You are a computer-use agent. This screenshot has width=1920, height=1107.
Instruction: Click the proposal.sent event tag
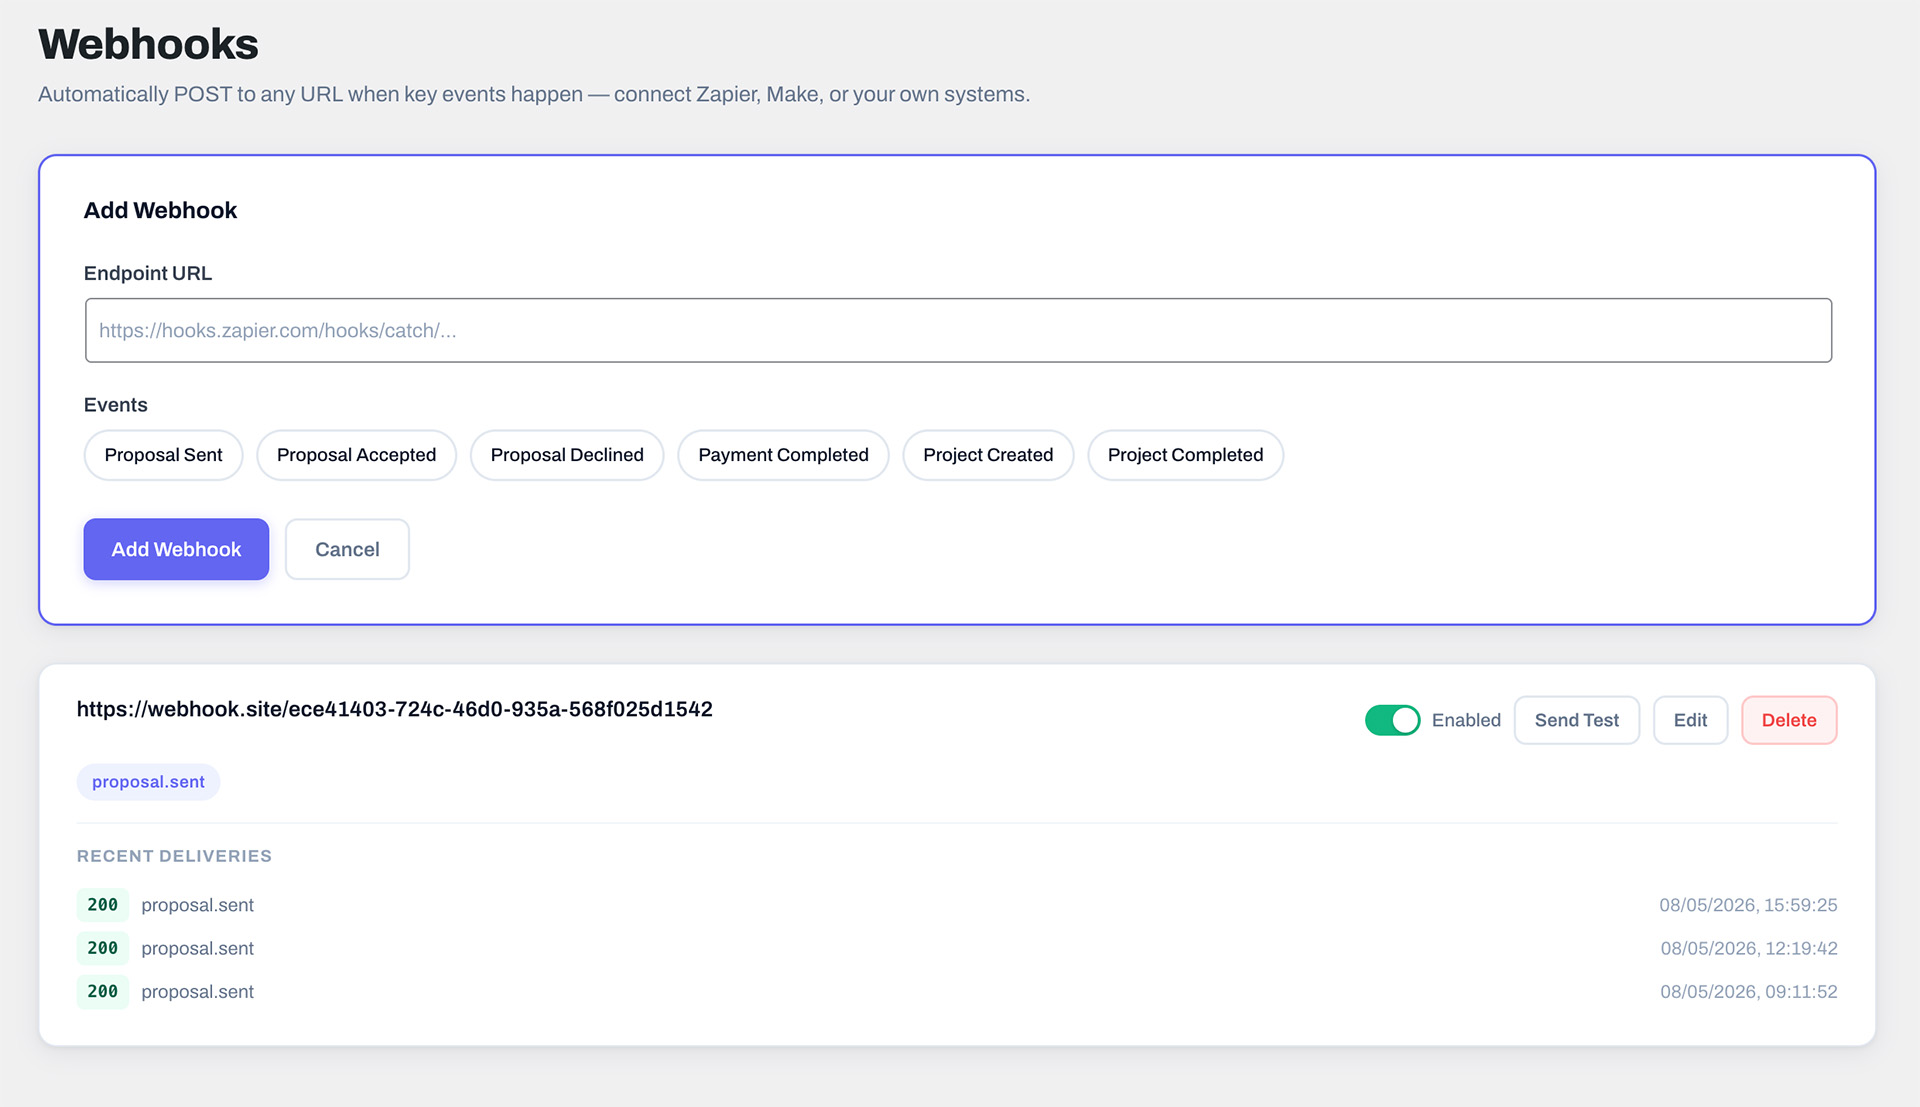tap(148, 782)
